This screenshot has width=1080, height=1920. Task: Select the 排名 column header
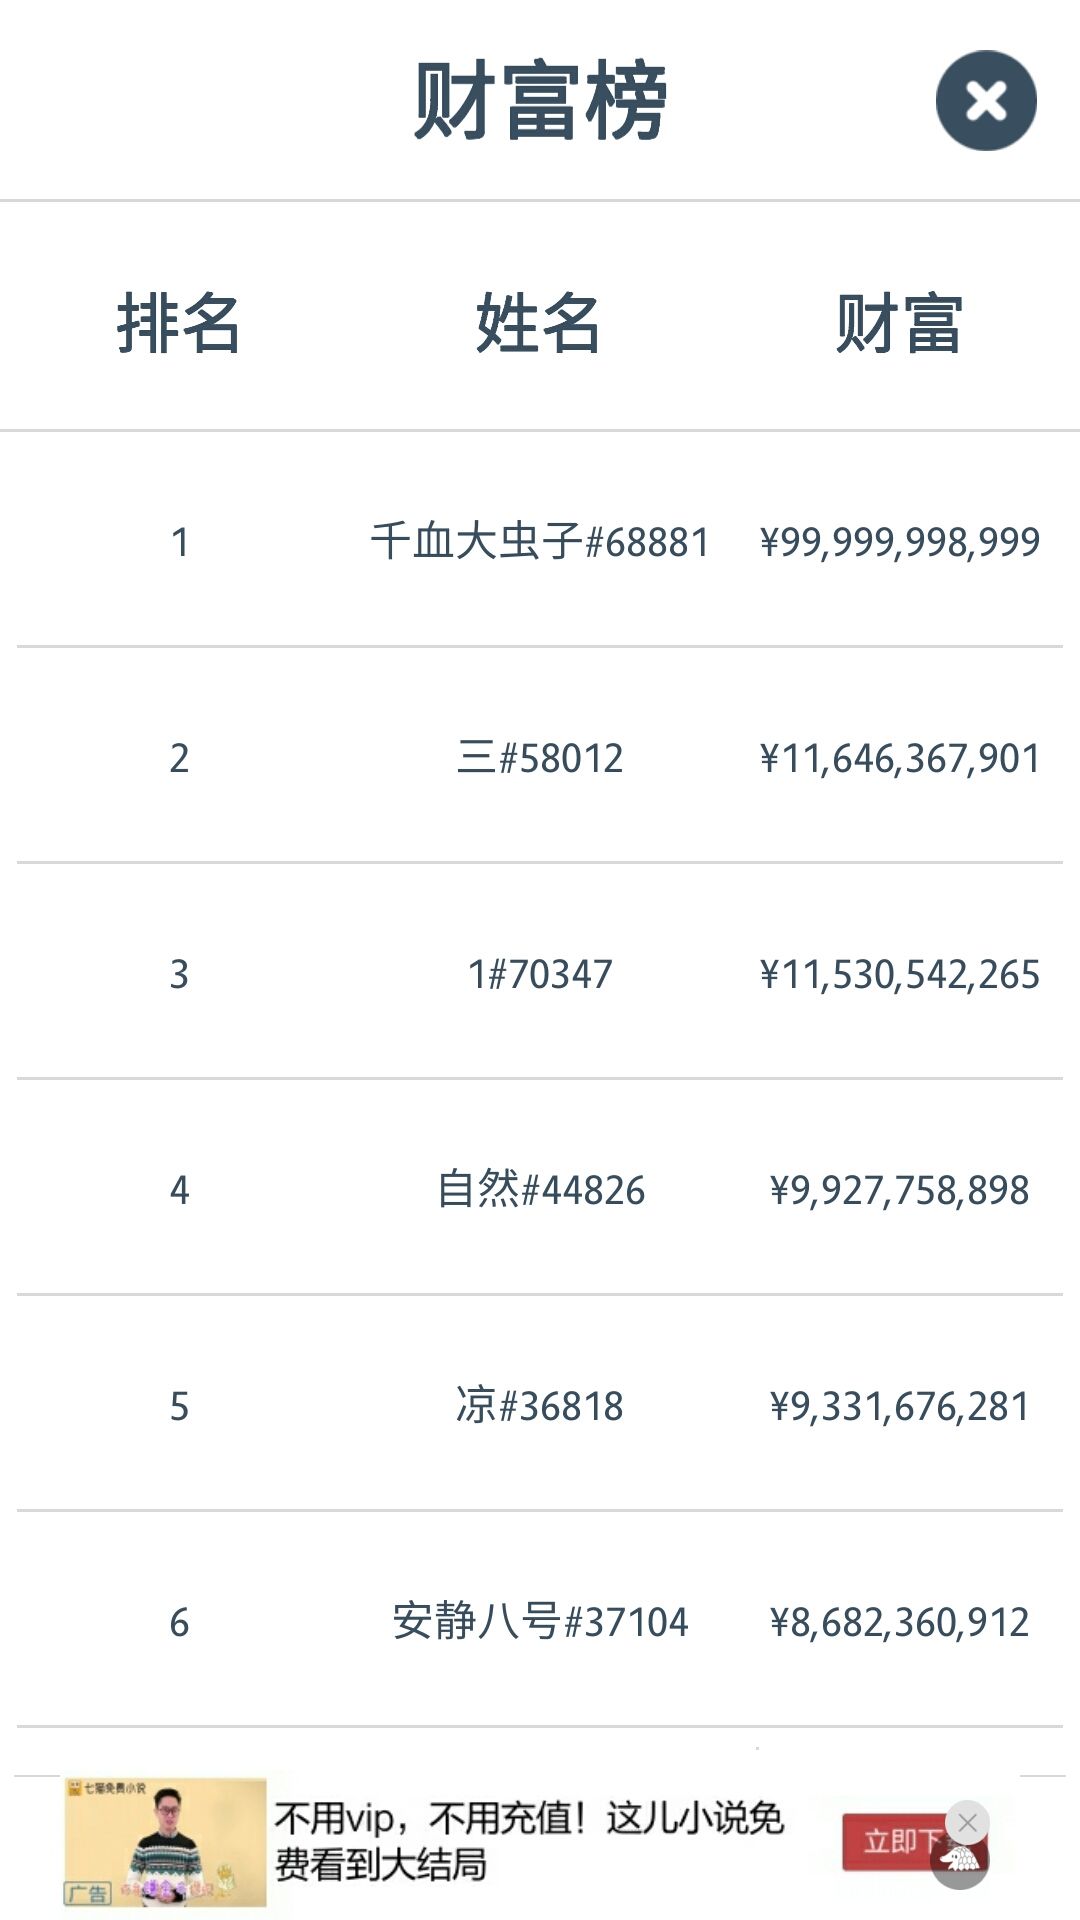(179, 324)
